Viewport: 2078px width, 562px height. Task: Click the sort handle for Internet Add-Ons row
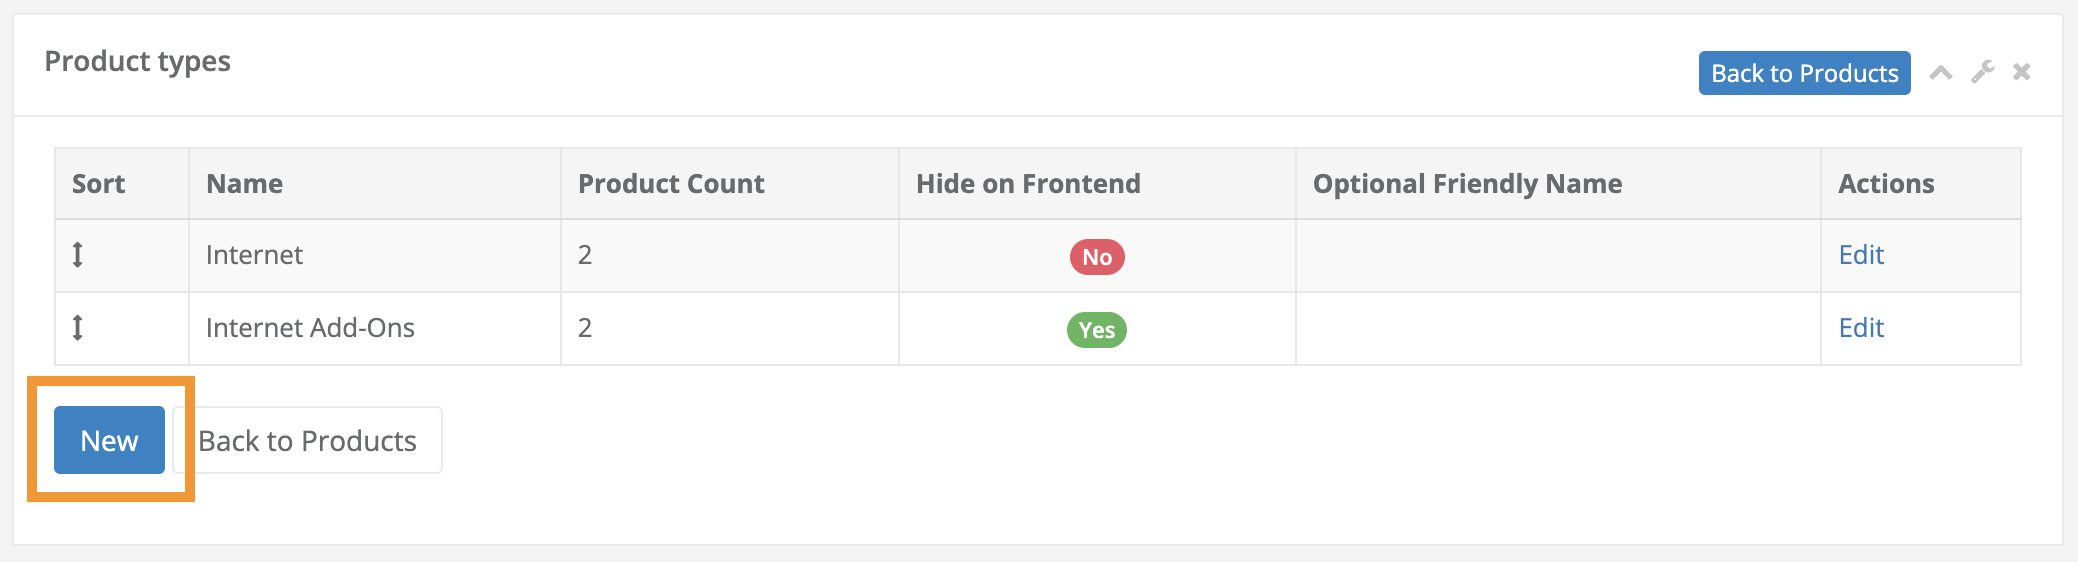(x=78, y=328)
